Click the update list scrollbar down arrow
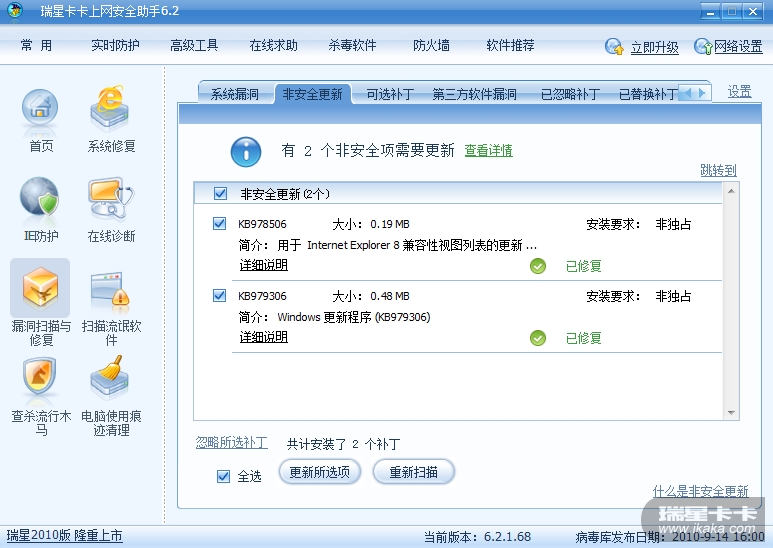This screenshot has width=773, height=548. click(731, 412)
